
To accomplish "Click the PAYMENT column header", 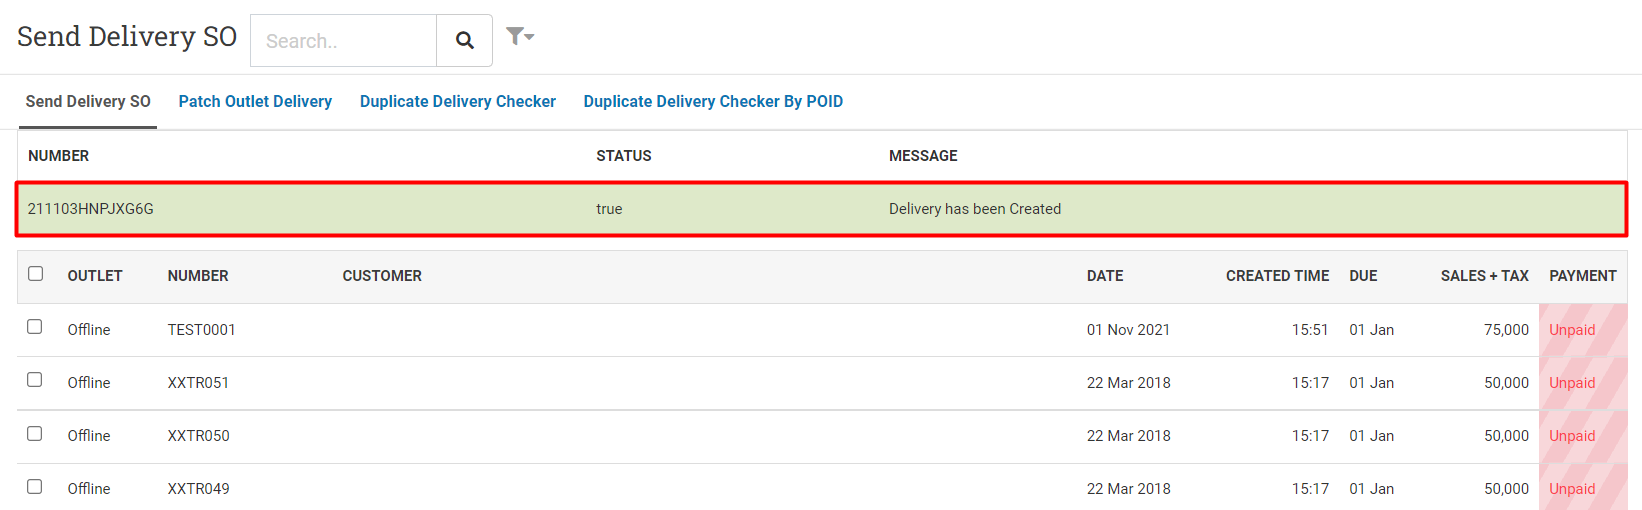I will tap(1583, 276).
